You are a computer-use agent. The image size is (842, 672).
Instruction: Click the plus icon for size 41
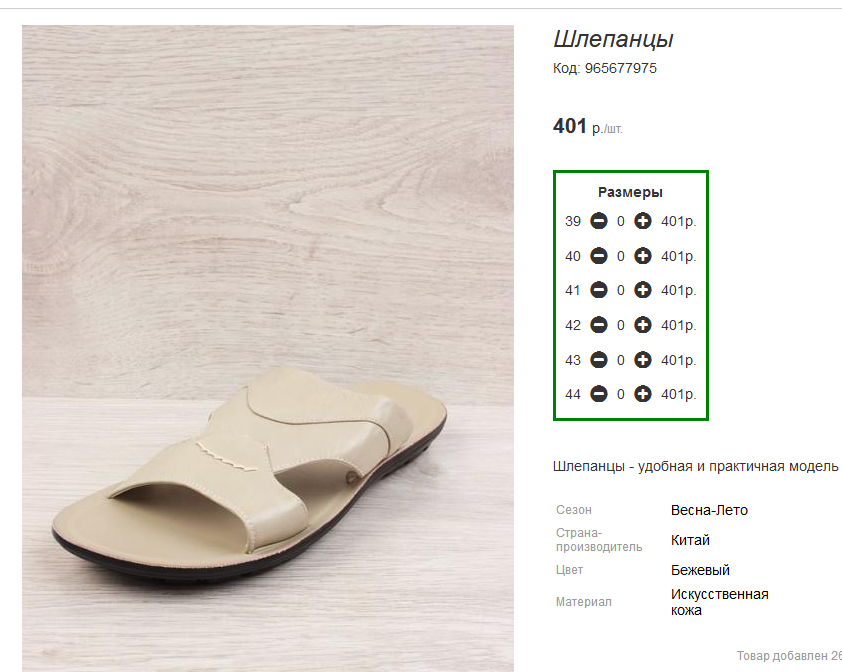[642, 290]
